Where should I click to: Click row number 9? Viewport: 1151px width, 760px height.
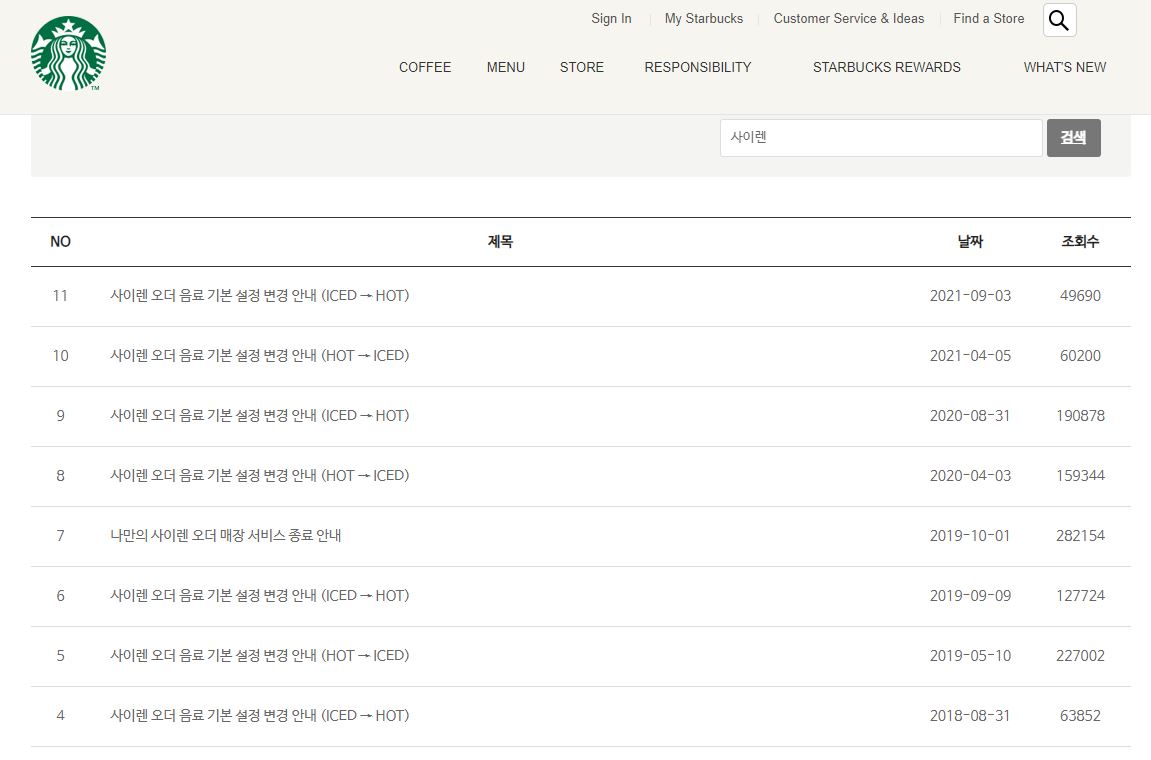pos(60,416)
